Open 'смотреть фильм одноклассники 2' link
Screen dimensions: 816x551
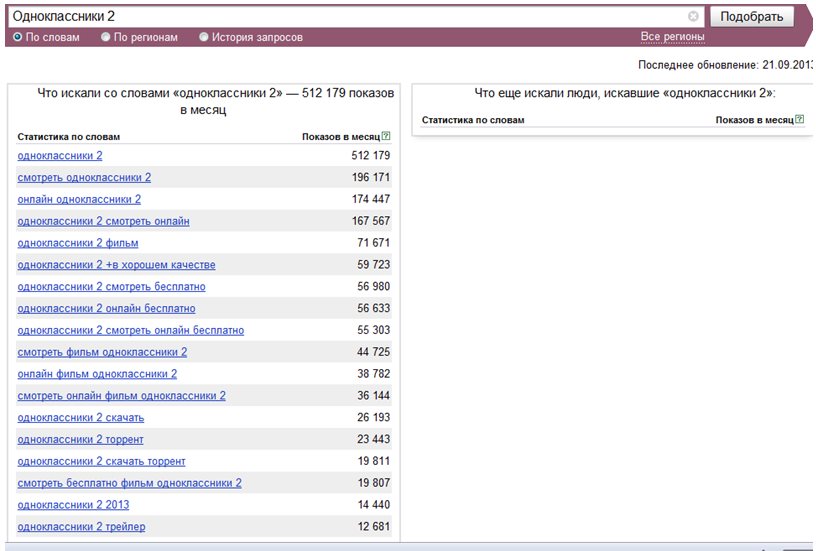pyautogui.click(x=103, y=352)
